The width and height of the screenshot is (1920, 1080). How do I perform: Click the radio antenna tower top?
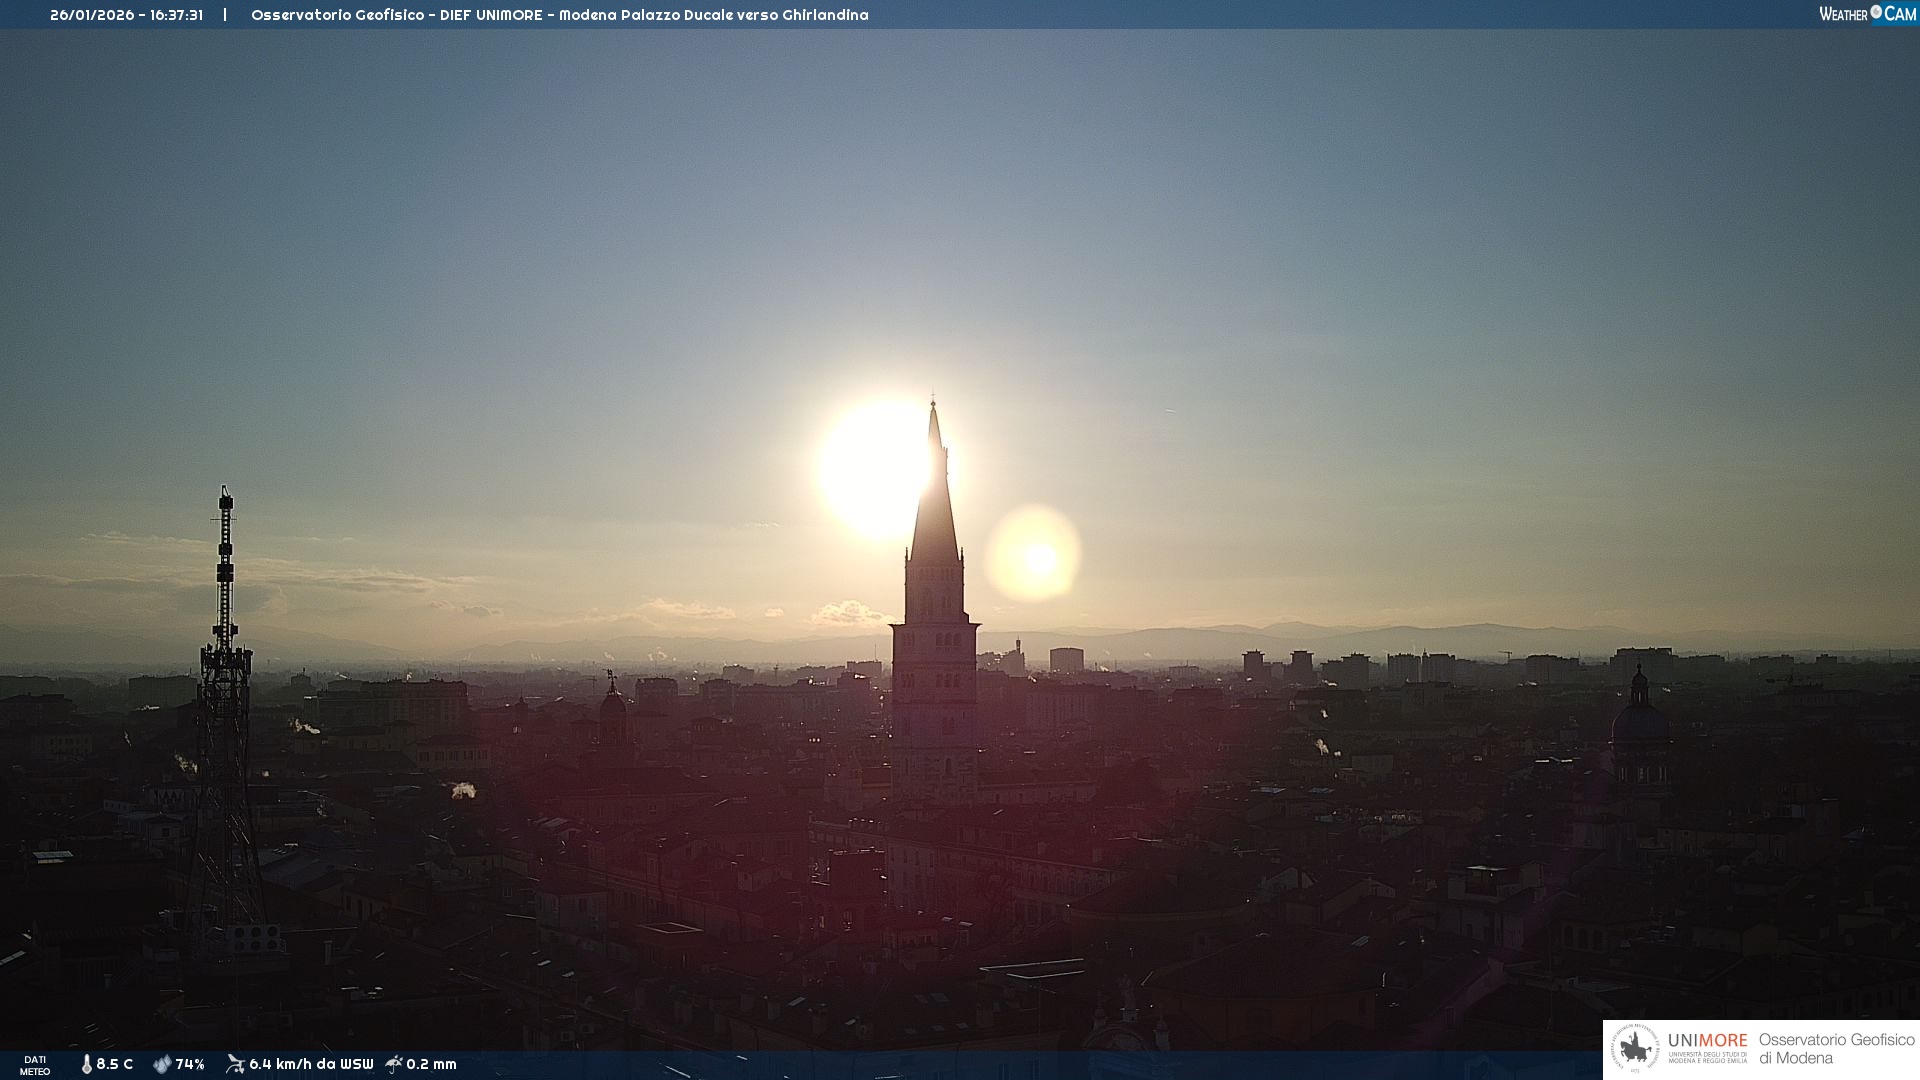(x=226, y=493)
